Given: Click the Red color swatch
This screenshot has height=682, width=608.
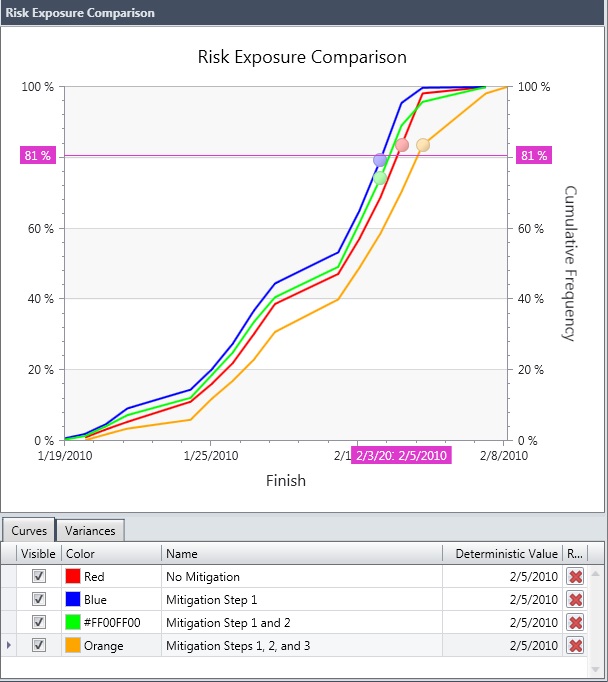Looking at the screenshot, I should (72, 577).
